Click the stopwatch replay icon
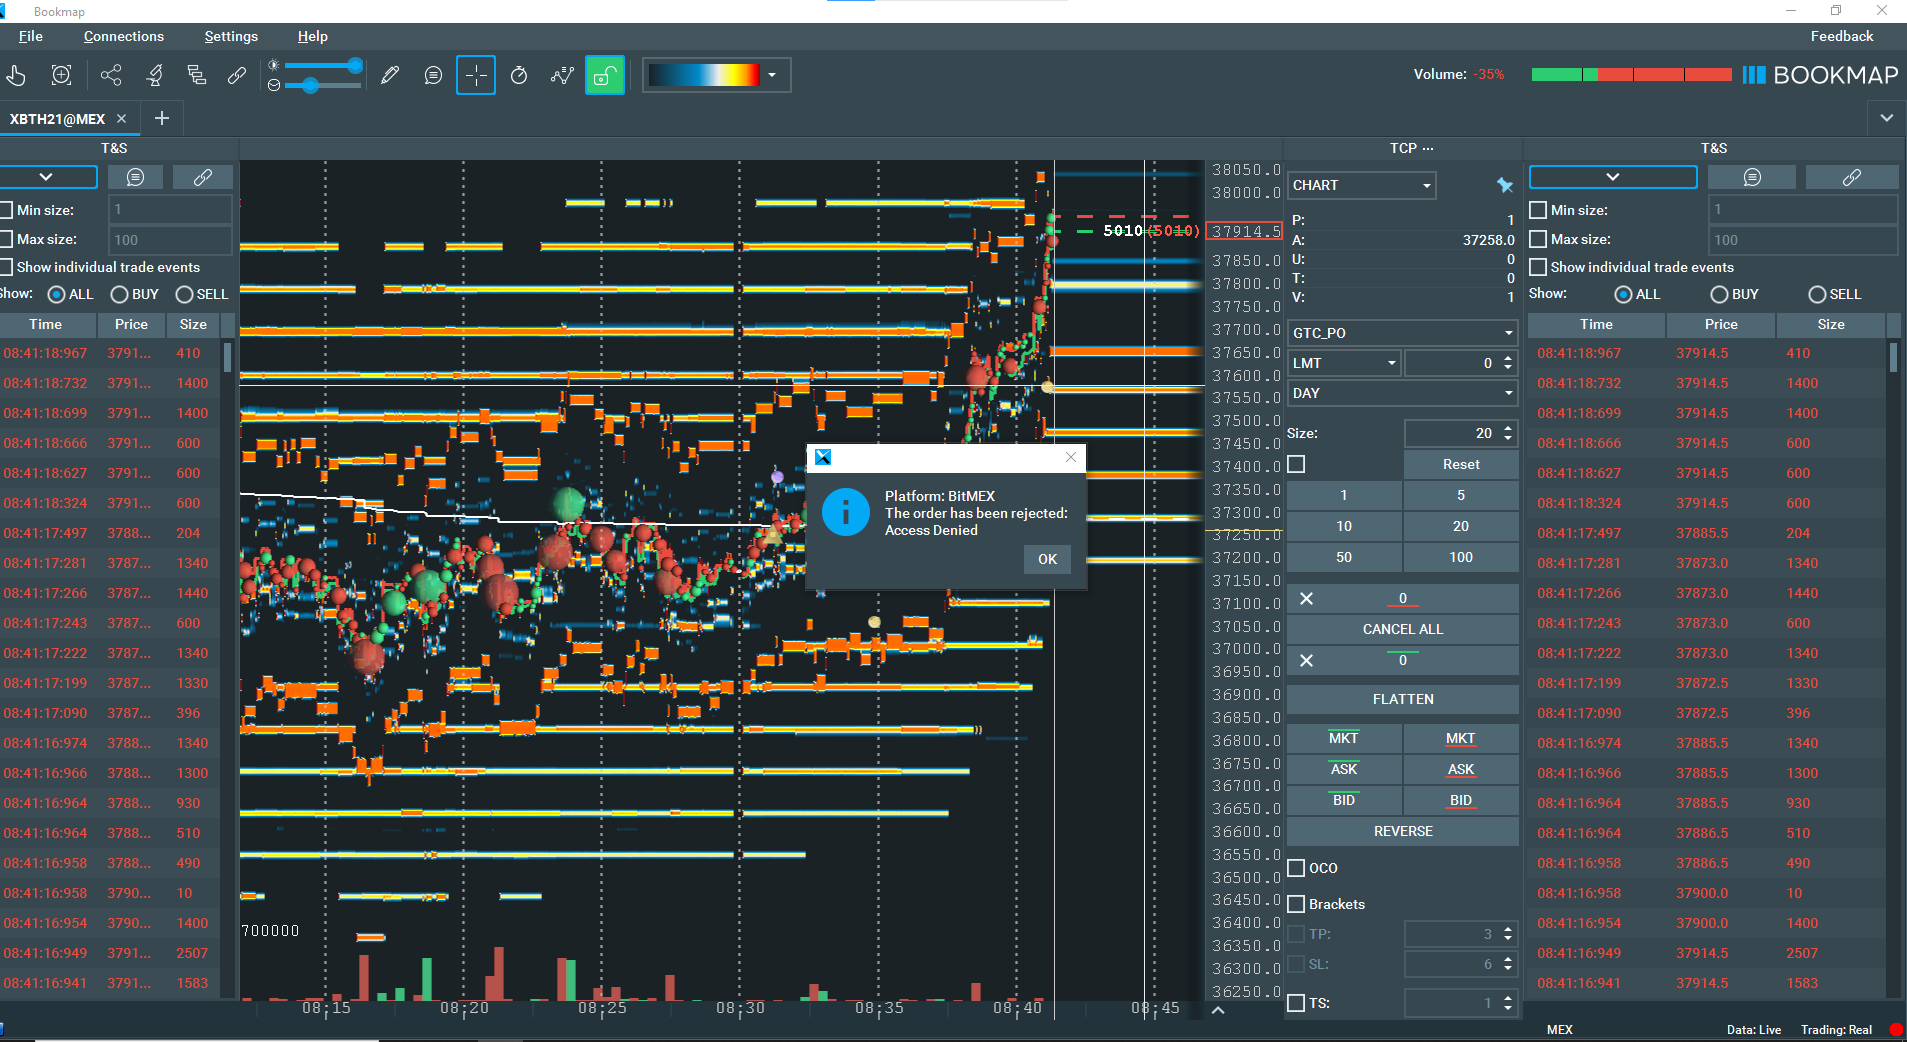Screen dimensions: 1907x1042 tap(519, 75)
